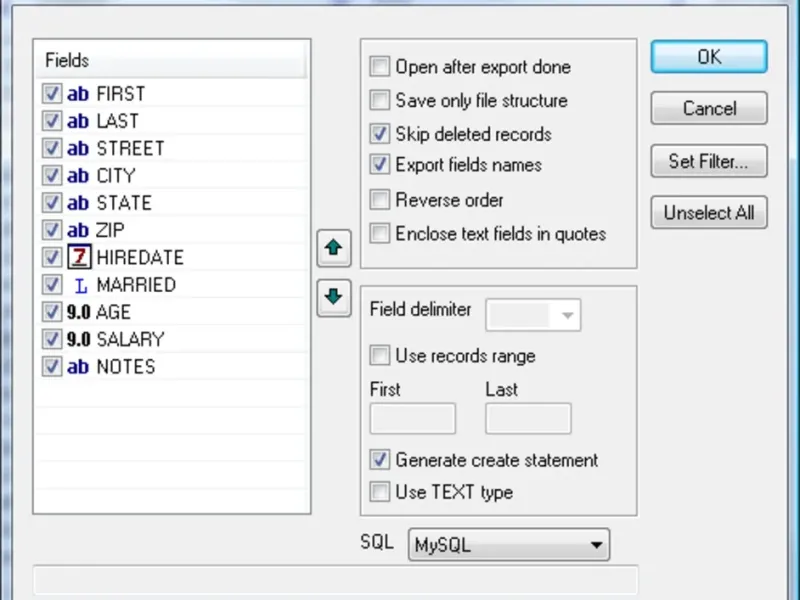Viewport: 800px width, 600px height.
Task: Uncheck the SALARY field checkbox
Action: click(52, 339)
